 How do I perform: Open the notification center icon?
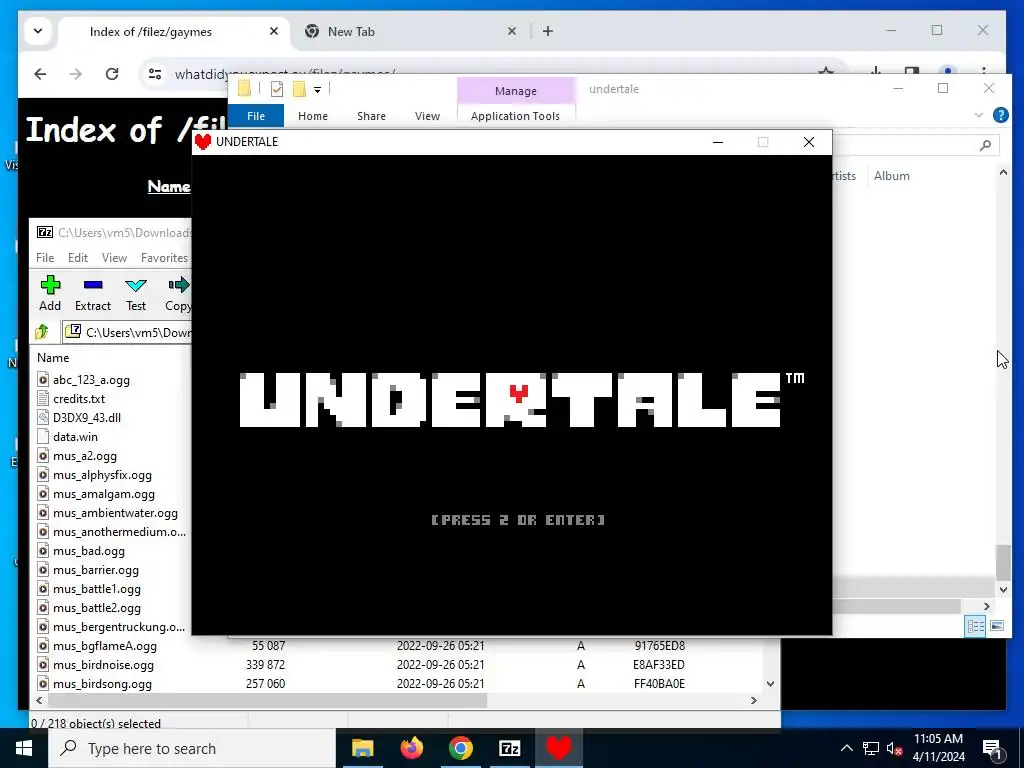992,749
